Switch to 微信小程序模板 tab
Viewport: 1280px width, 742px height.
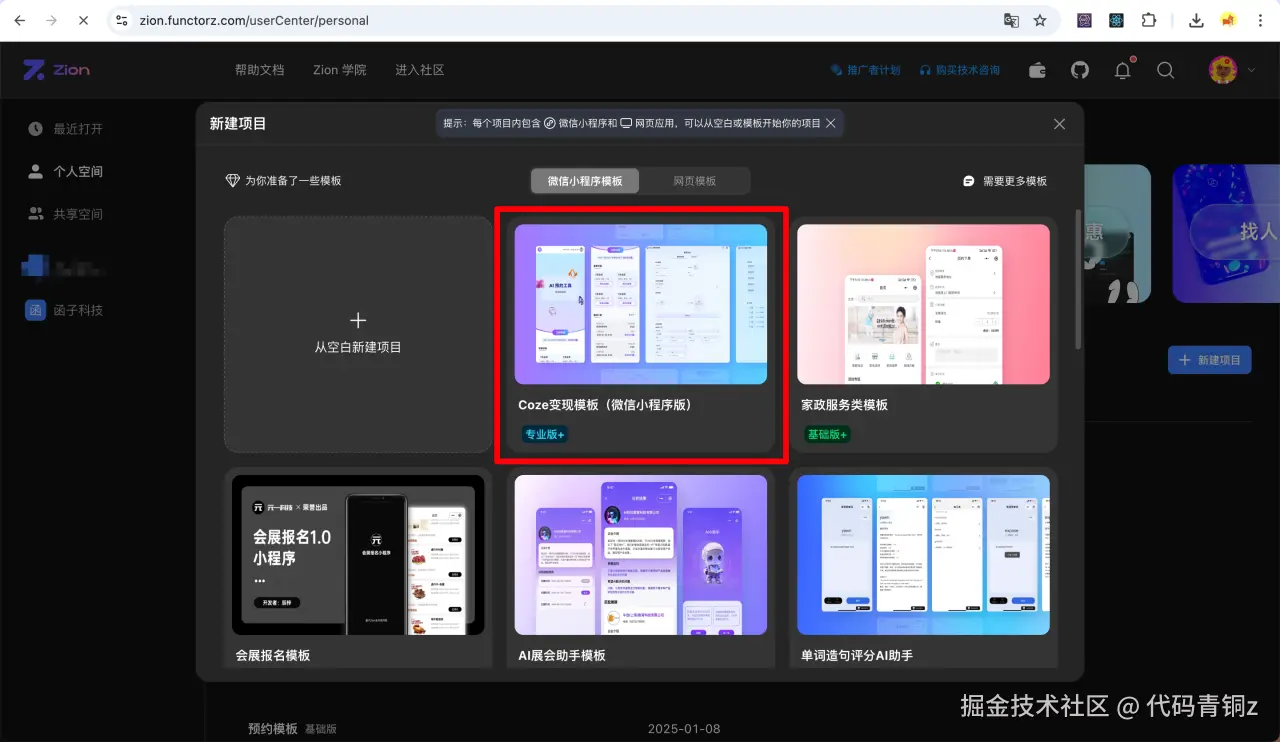click(585, 181)
